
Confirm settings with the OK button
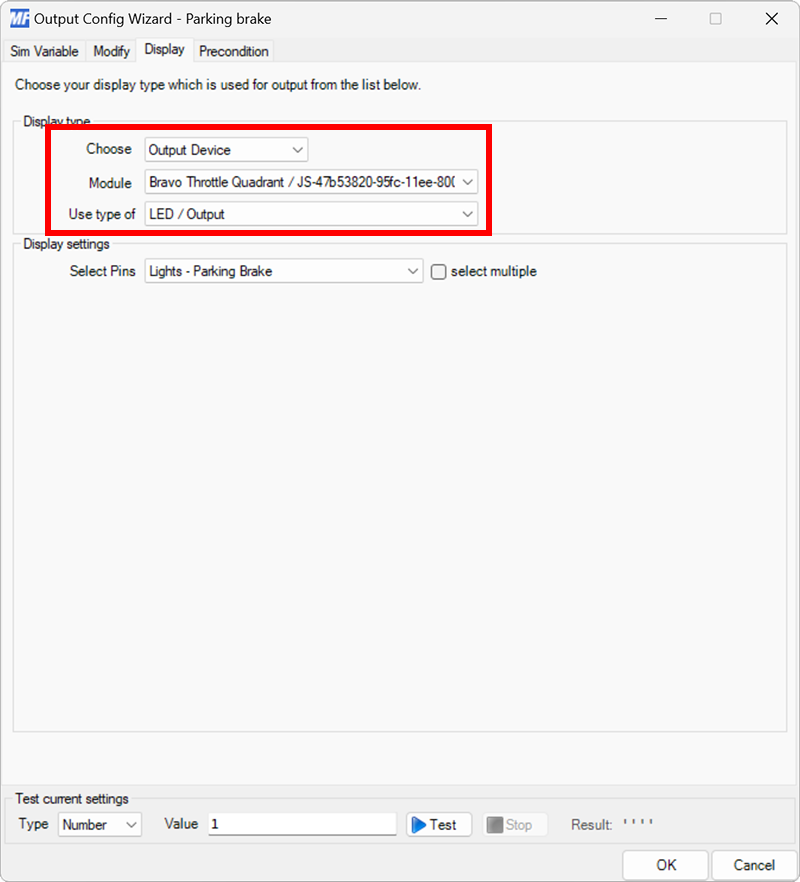pos(665,865)
